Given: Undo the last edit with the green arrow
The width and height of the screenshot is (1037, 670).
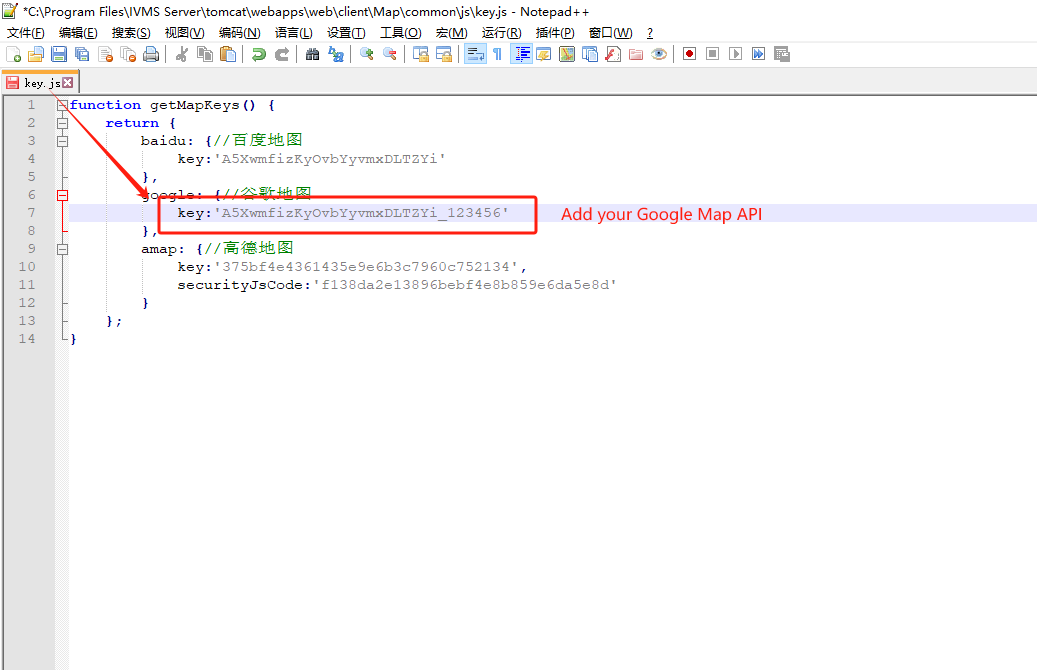Looking at the screenshot, I should tap(259, 54).
